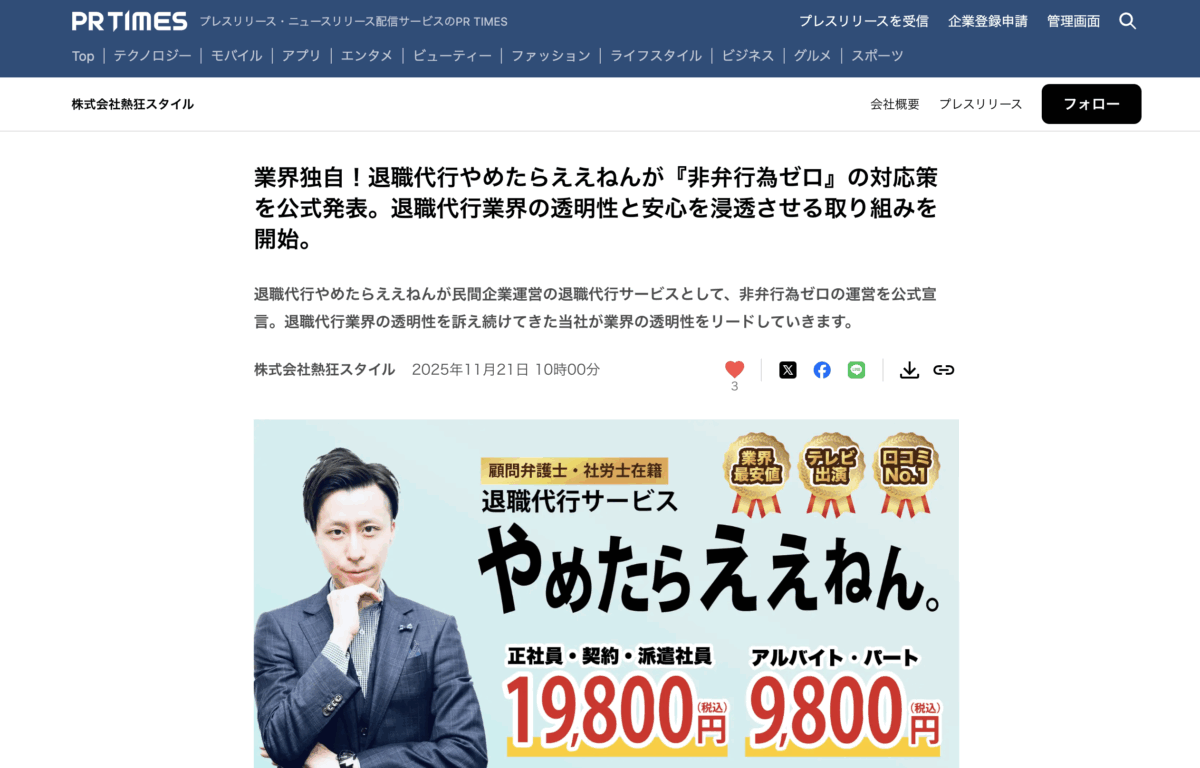Download the press release materials icon
Screen dimensions: 1200x768
(x=909, y=370)
